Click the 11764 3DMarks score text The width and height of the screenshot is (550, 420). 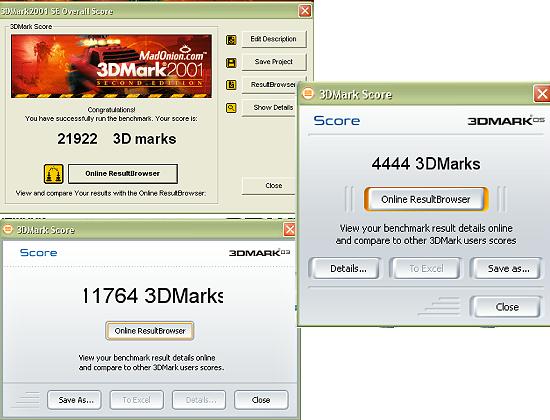(152, 295)
